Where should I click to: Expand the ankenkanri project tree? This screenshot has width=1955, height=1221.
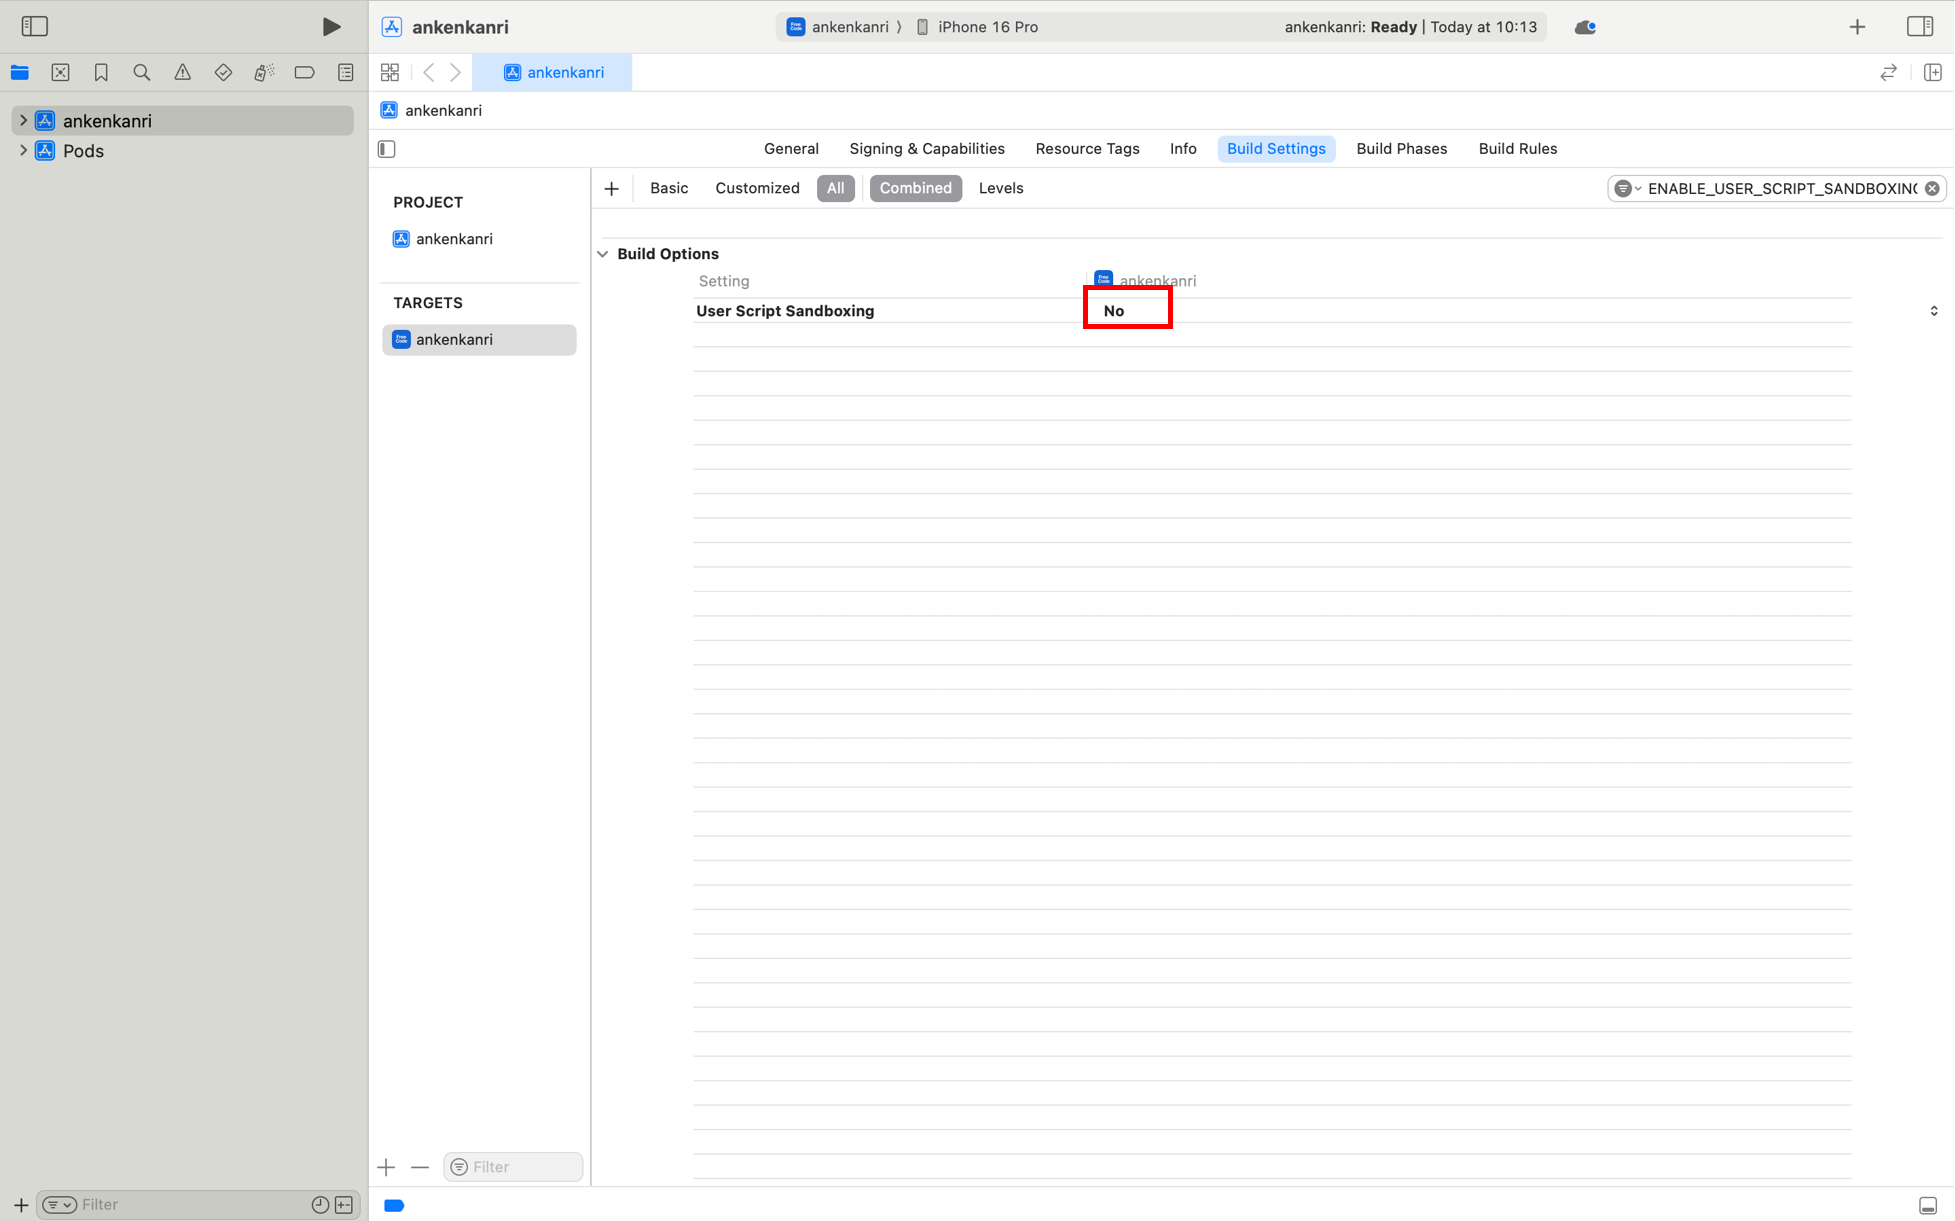(23, 120)
